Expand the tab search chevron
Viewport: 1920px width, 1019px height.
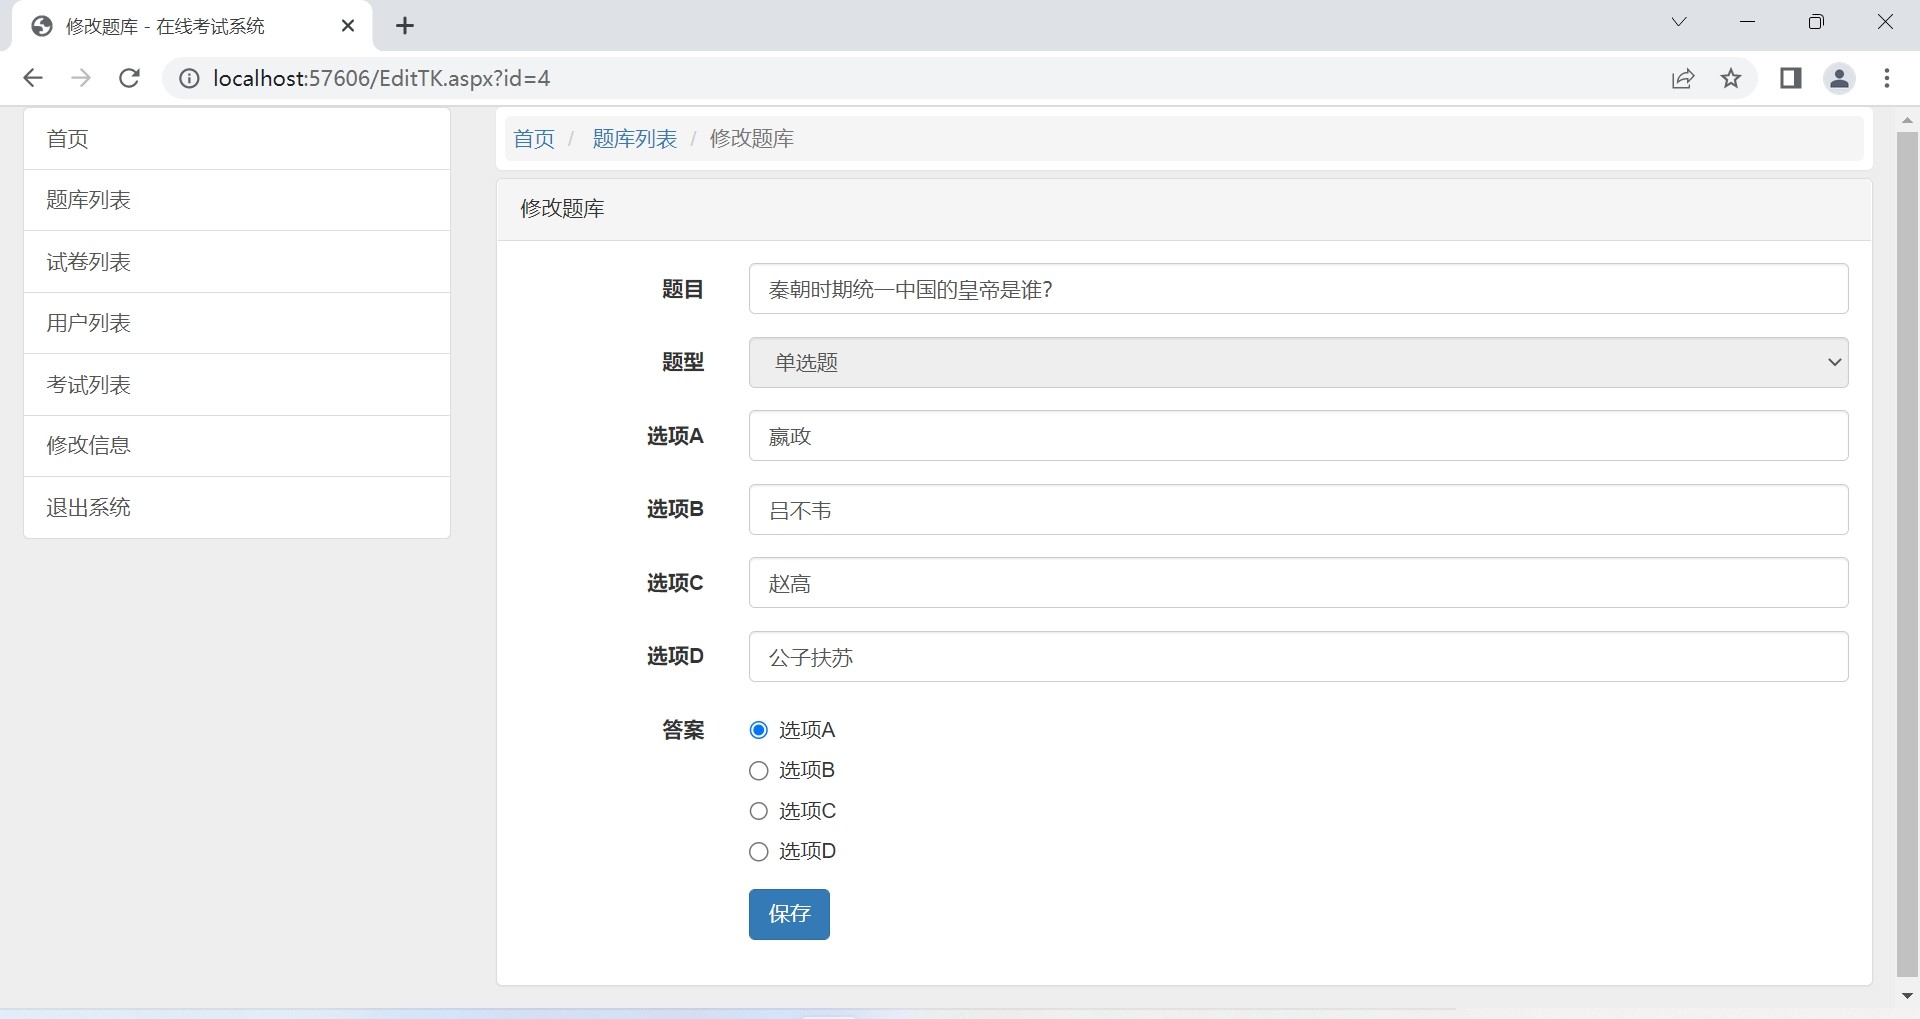click(1679, 22)
